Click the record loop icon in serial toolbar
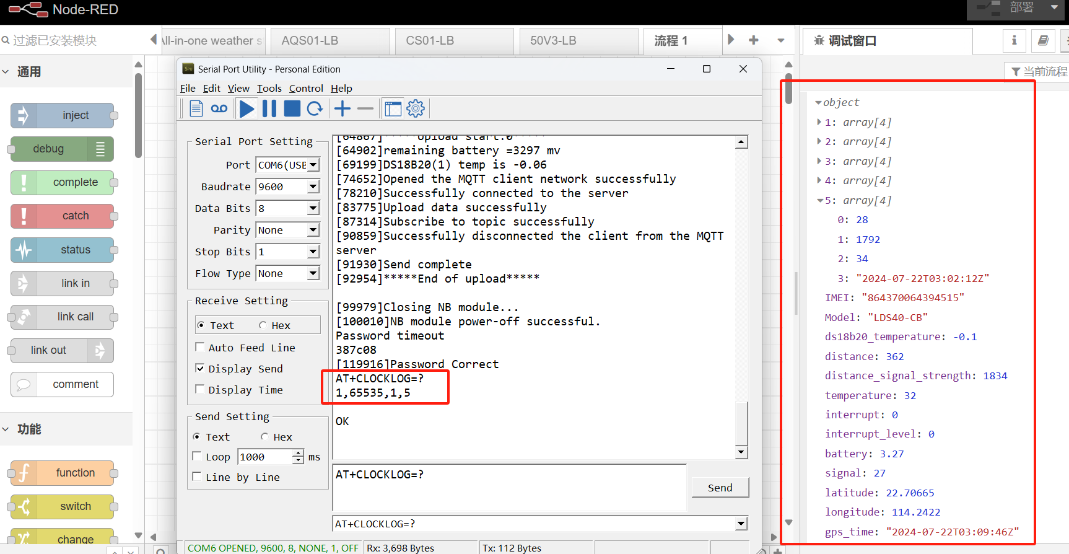 [219, 108]
